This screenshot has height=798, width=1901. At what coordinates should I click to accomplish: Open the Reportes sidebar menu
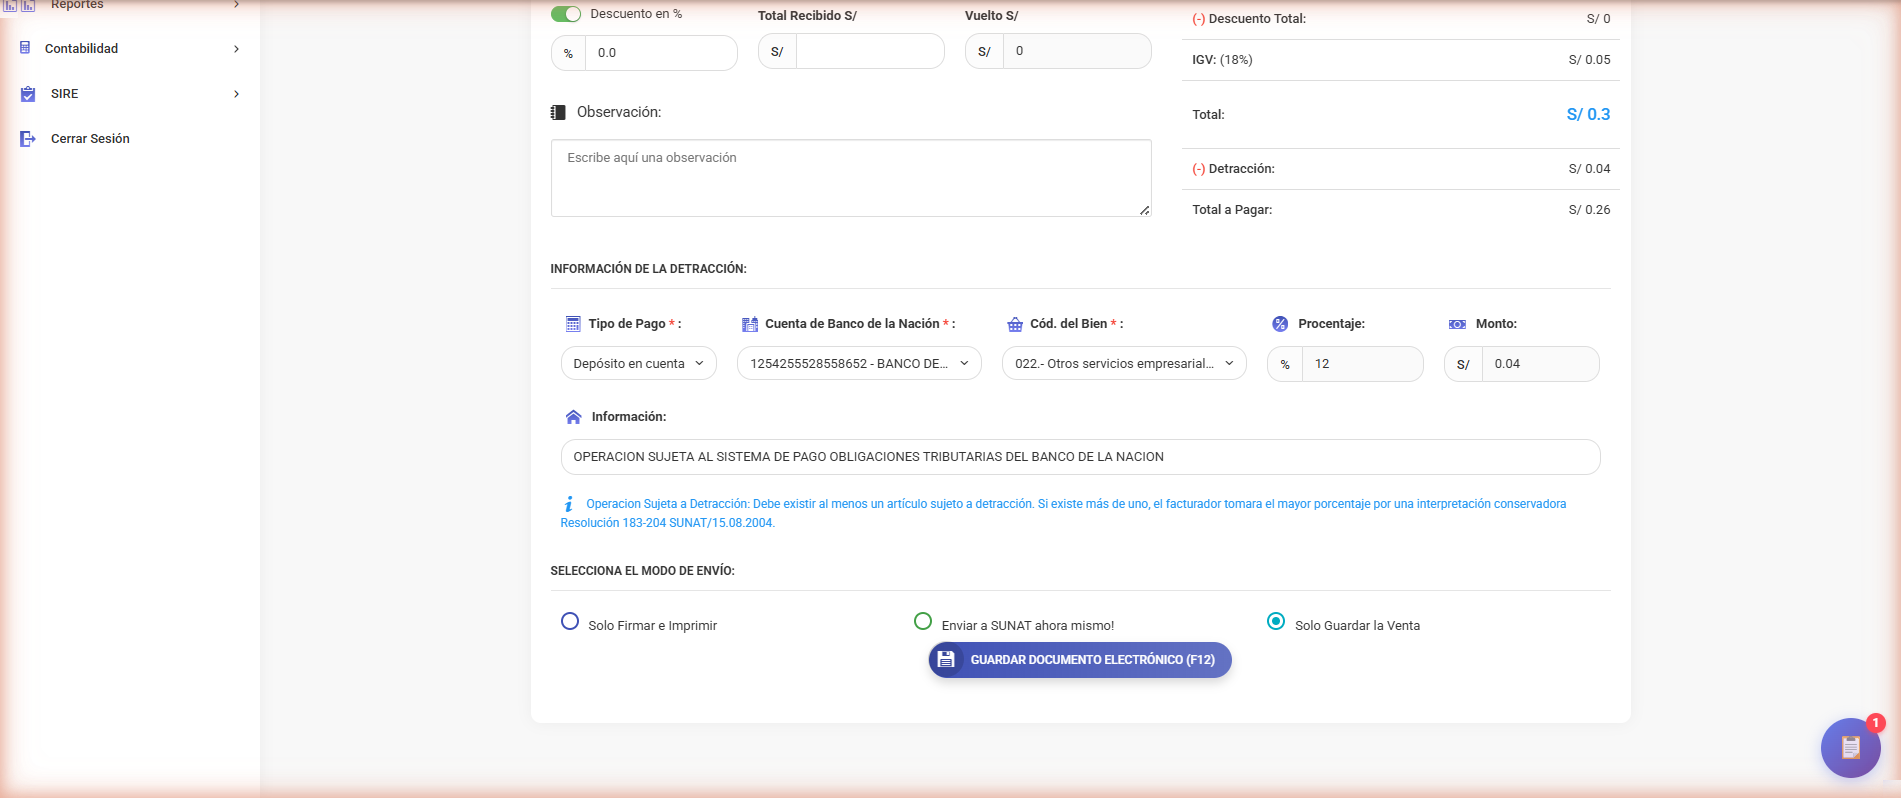pyautogui.click(x=130, y=5)
